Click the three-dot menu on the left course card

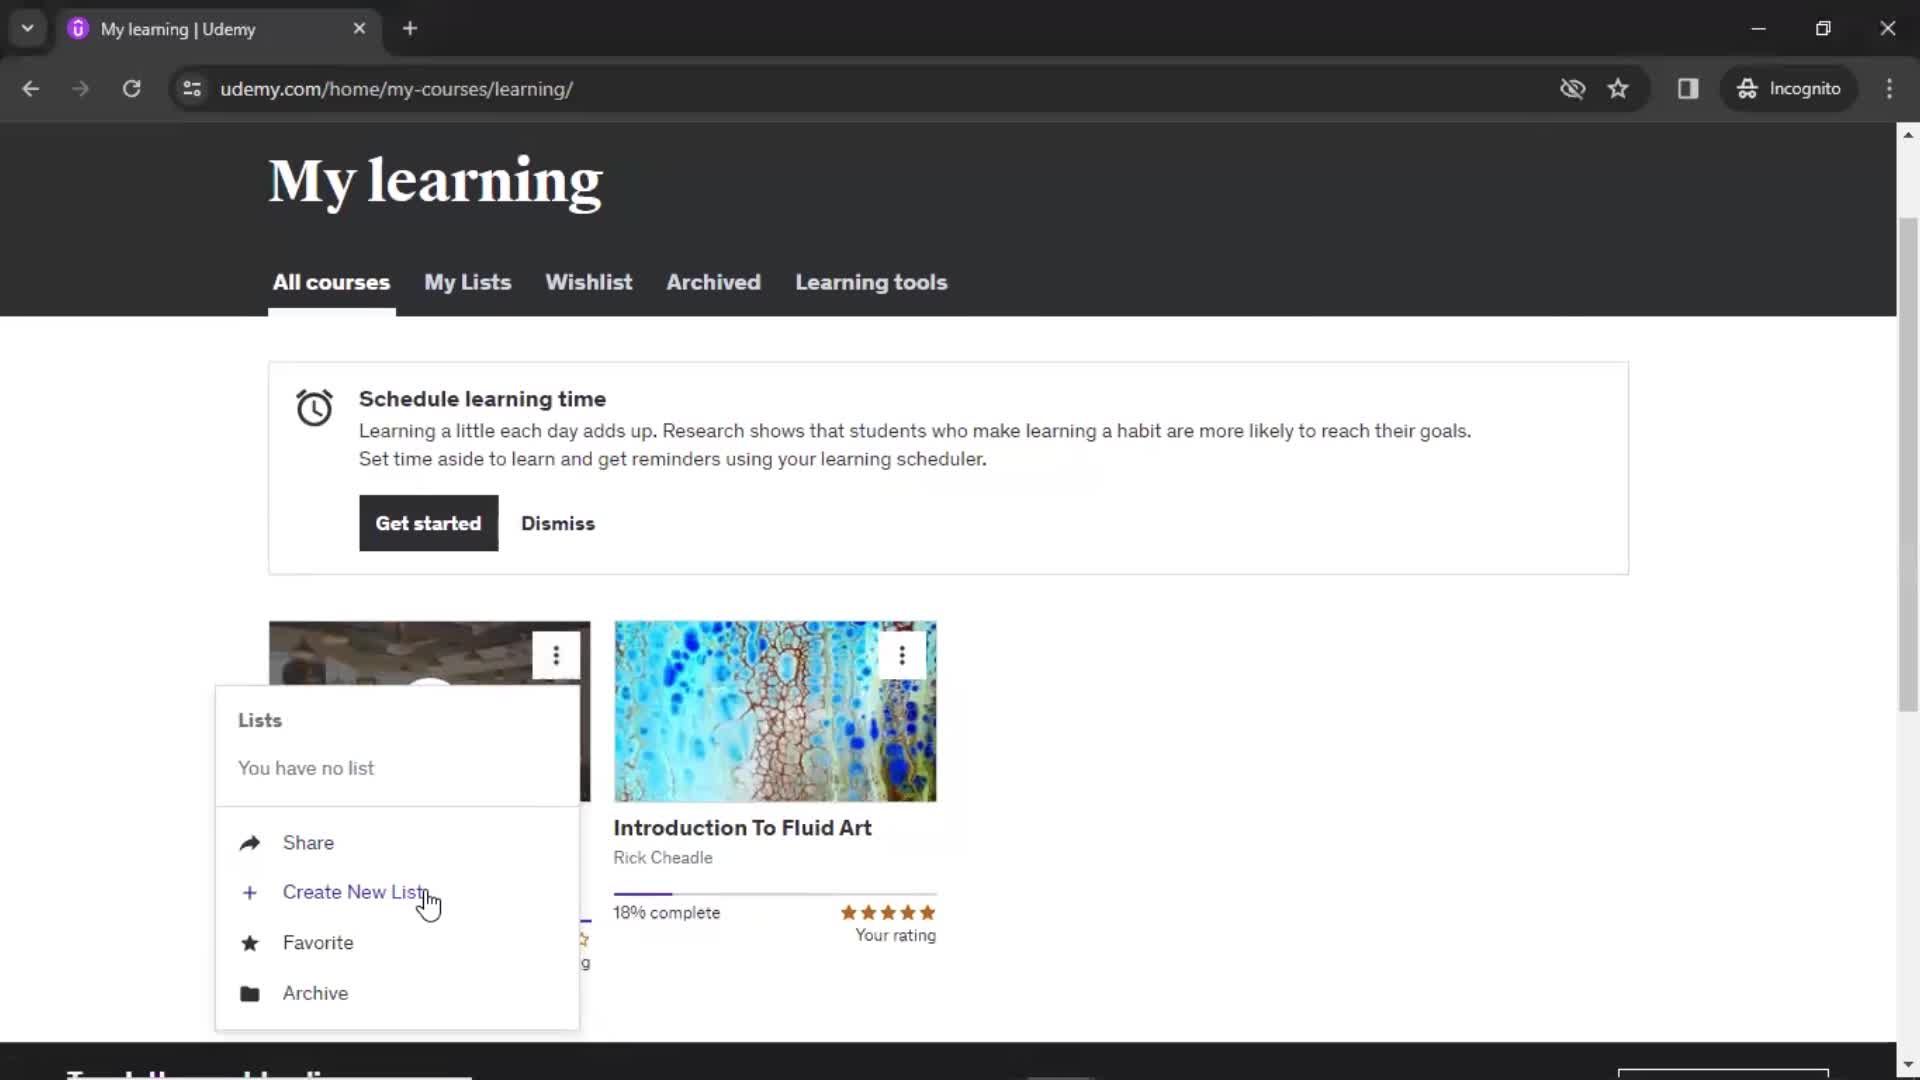pyautogui.click(x=555, y=655)
